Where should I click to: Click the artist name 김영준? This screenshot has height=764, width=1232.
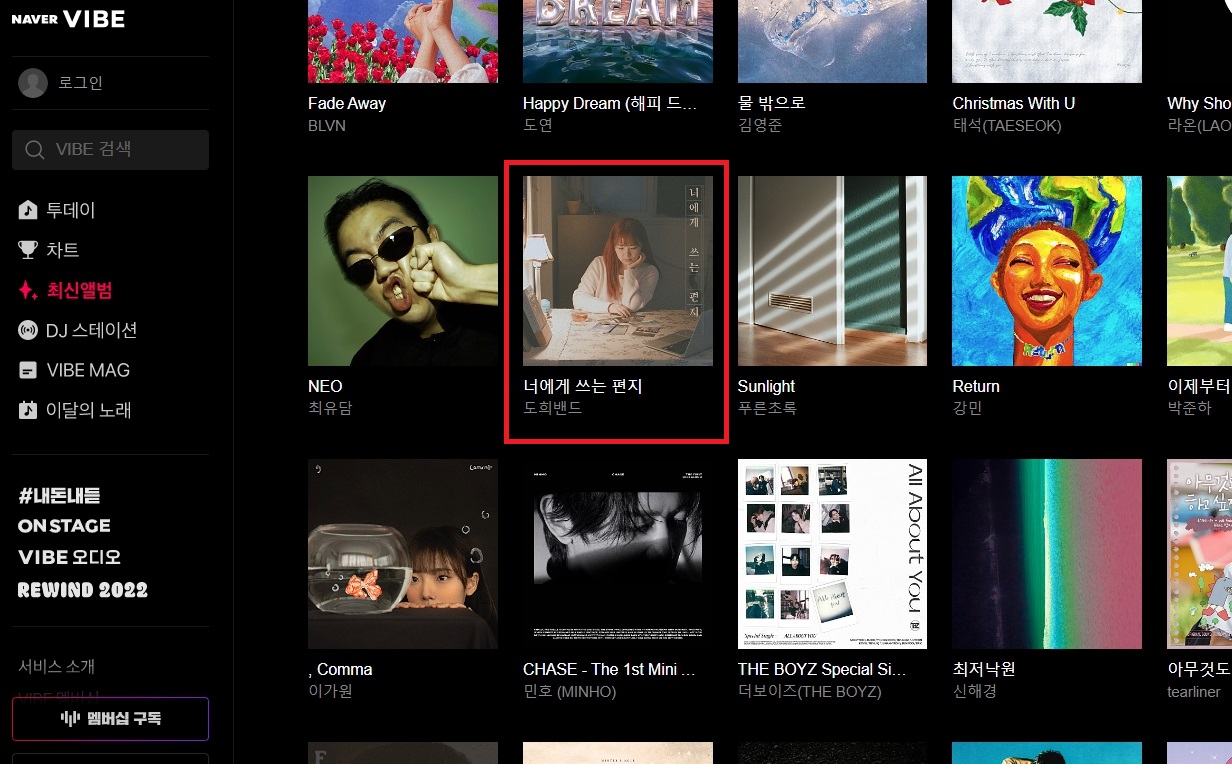[759, 126]
